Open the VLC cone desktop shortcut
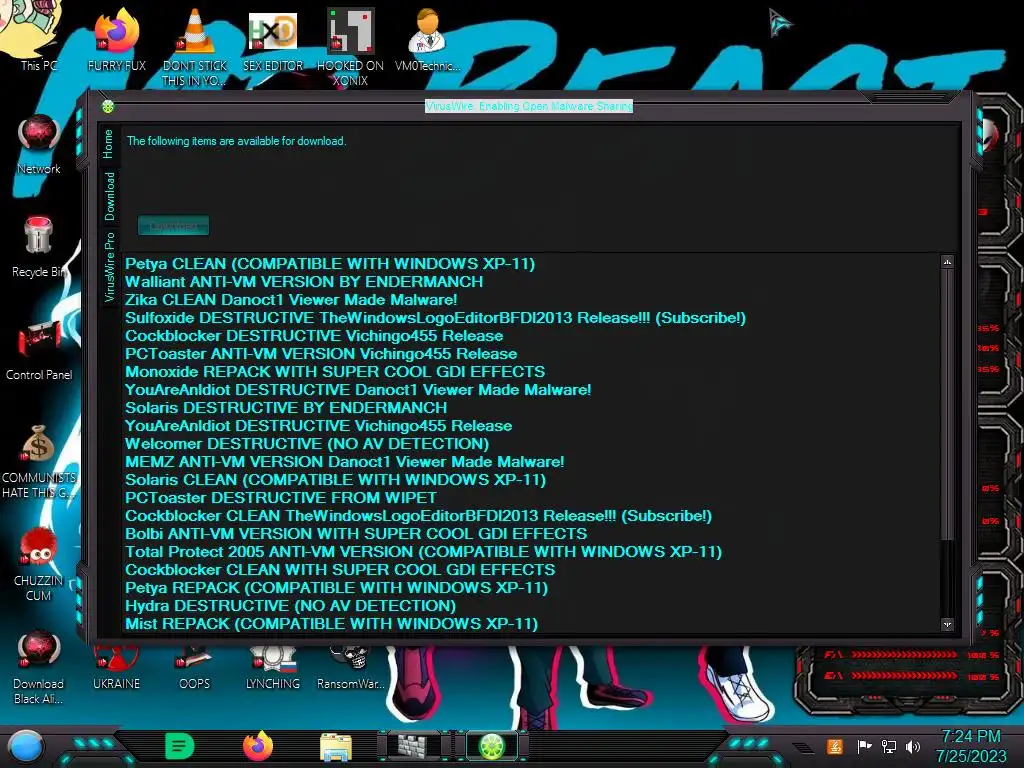Image resolution: width=1024 pixels, height=768 pixels. [195, 46]
